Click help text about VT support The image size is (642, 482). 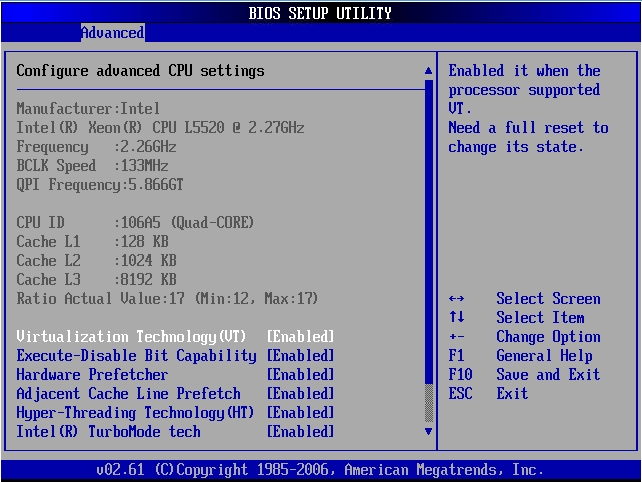click(x=528, y=109)
